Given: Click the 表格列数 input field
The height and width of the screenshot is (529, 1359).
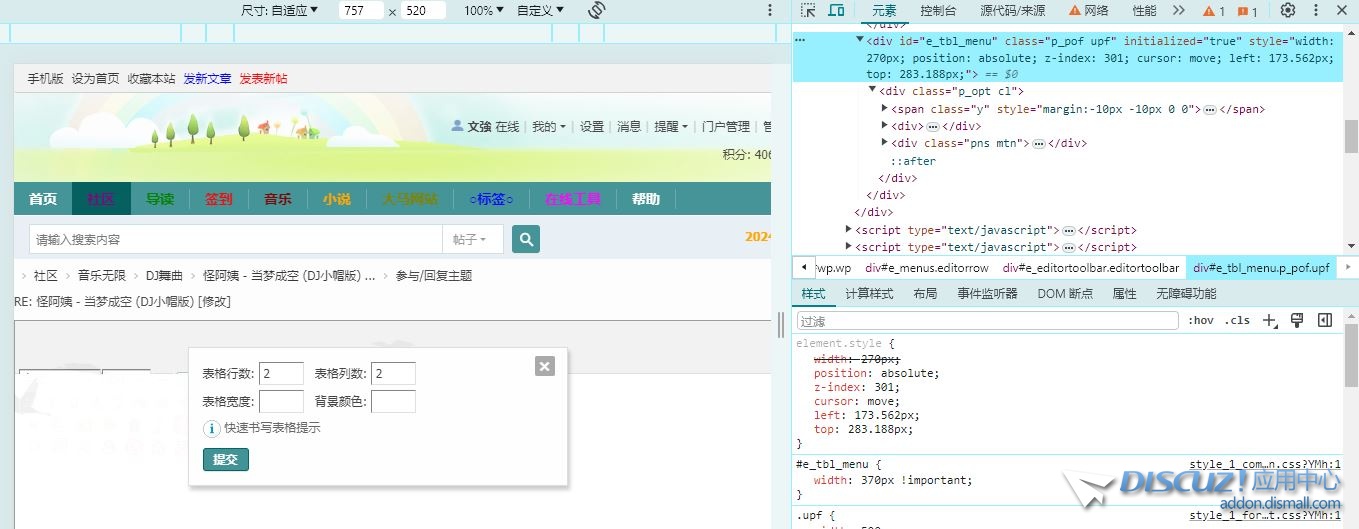Looking at the screenshot, I should 393,374.
